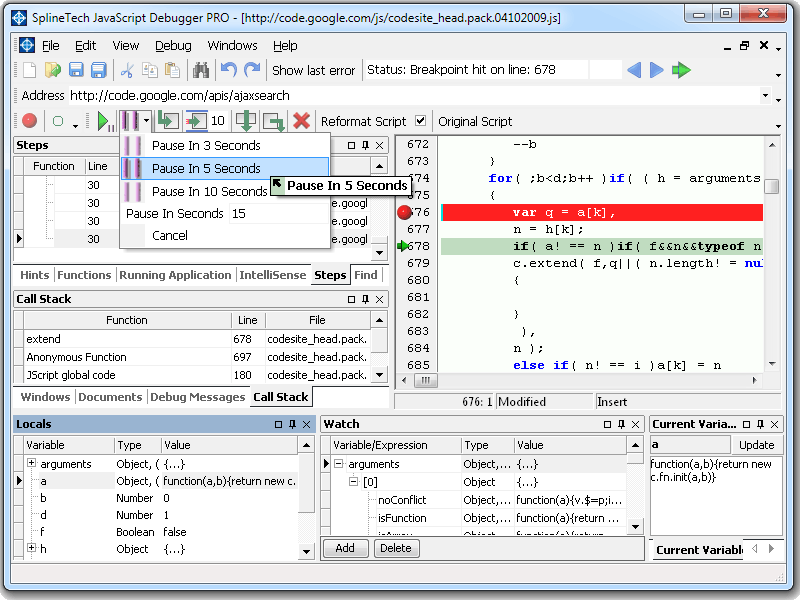Click the Add button in the Watch panel
Image resolution: width=800 pixels, height=600 pixels.
[346, 548]
